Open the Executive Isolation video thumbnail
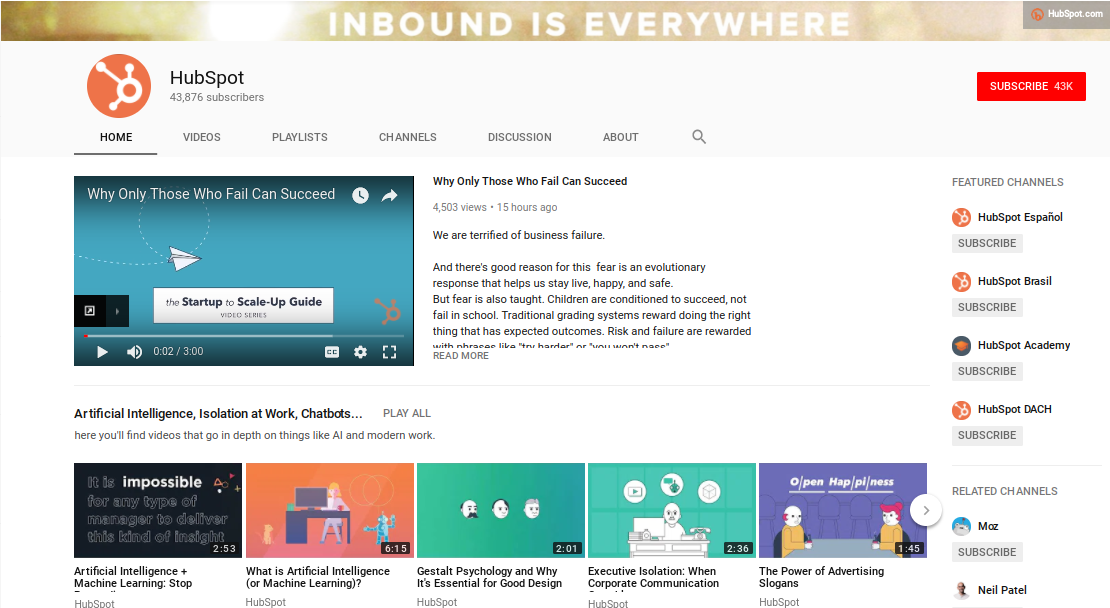The width and height of the screenshot is (1110, 608). tap(672, 510)
